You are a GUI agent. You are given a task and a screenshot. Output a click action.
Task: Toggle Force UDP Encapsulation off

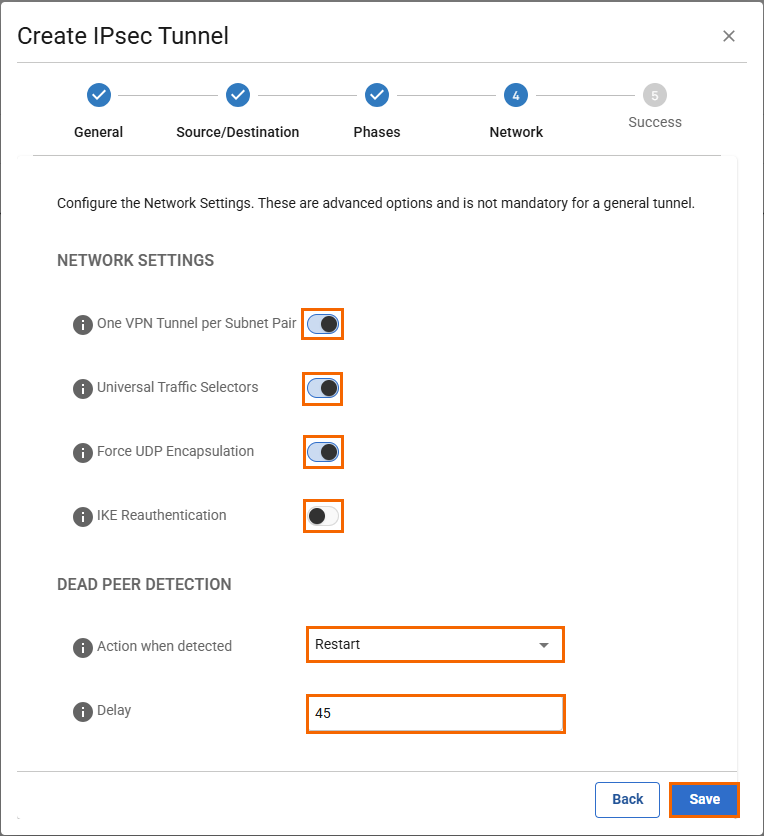(323, 452)
